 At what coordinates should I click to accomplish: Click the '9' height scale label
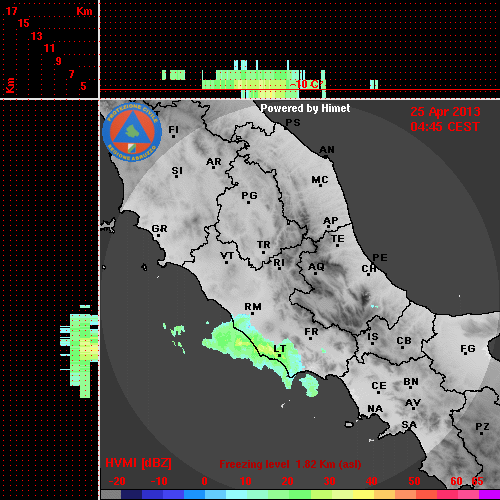[59, 61]
